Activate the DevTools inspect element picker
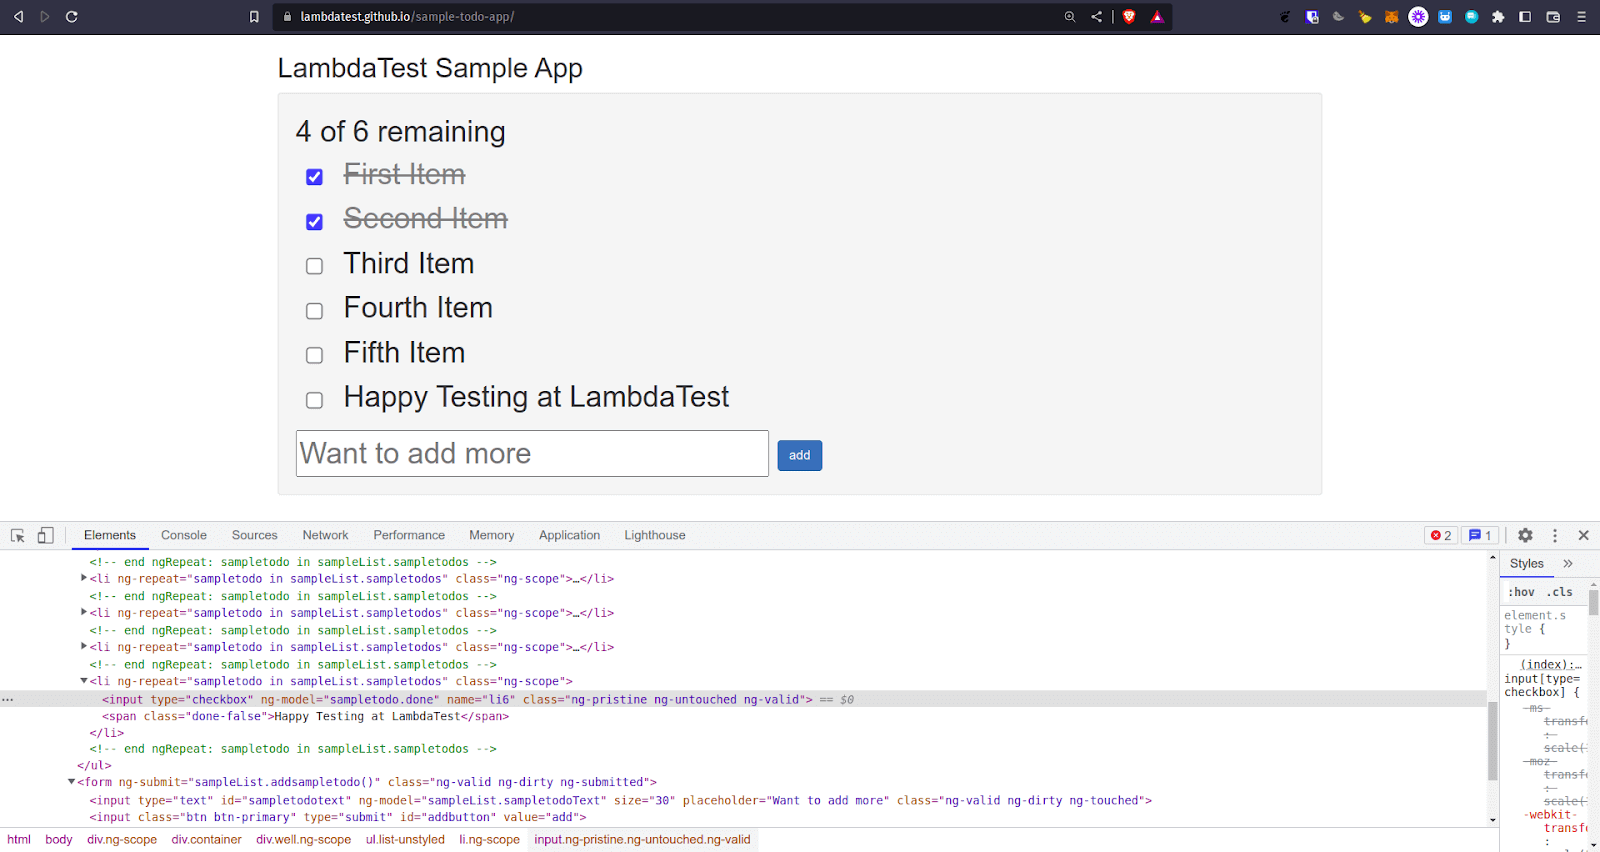Viewport: 1600px width, 852px height. click(x=18, y=536)
